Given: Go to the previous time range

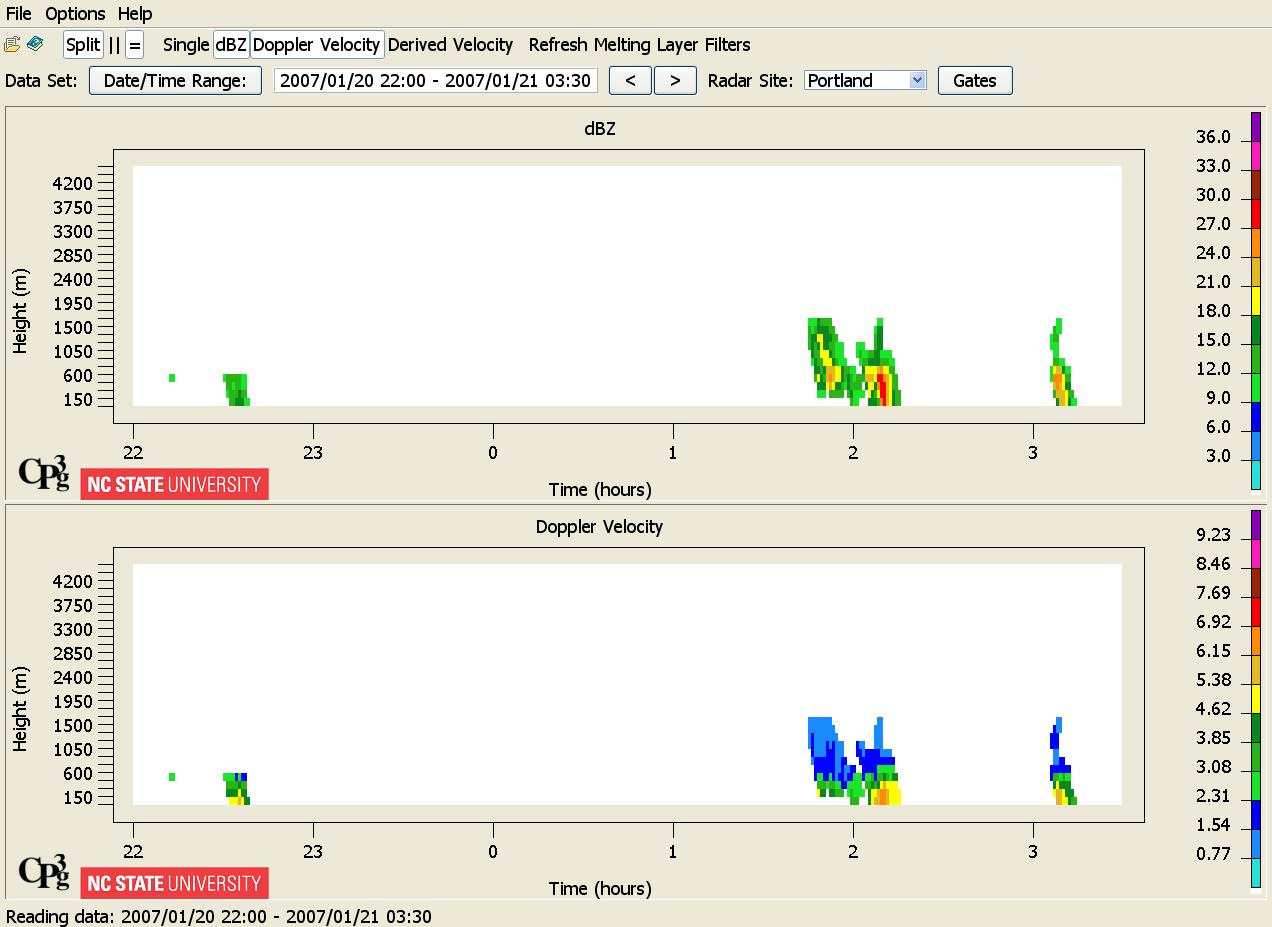Looking at the screenshot, I should click(630, 80).
